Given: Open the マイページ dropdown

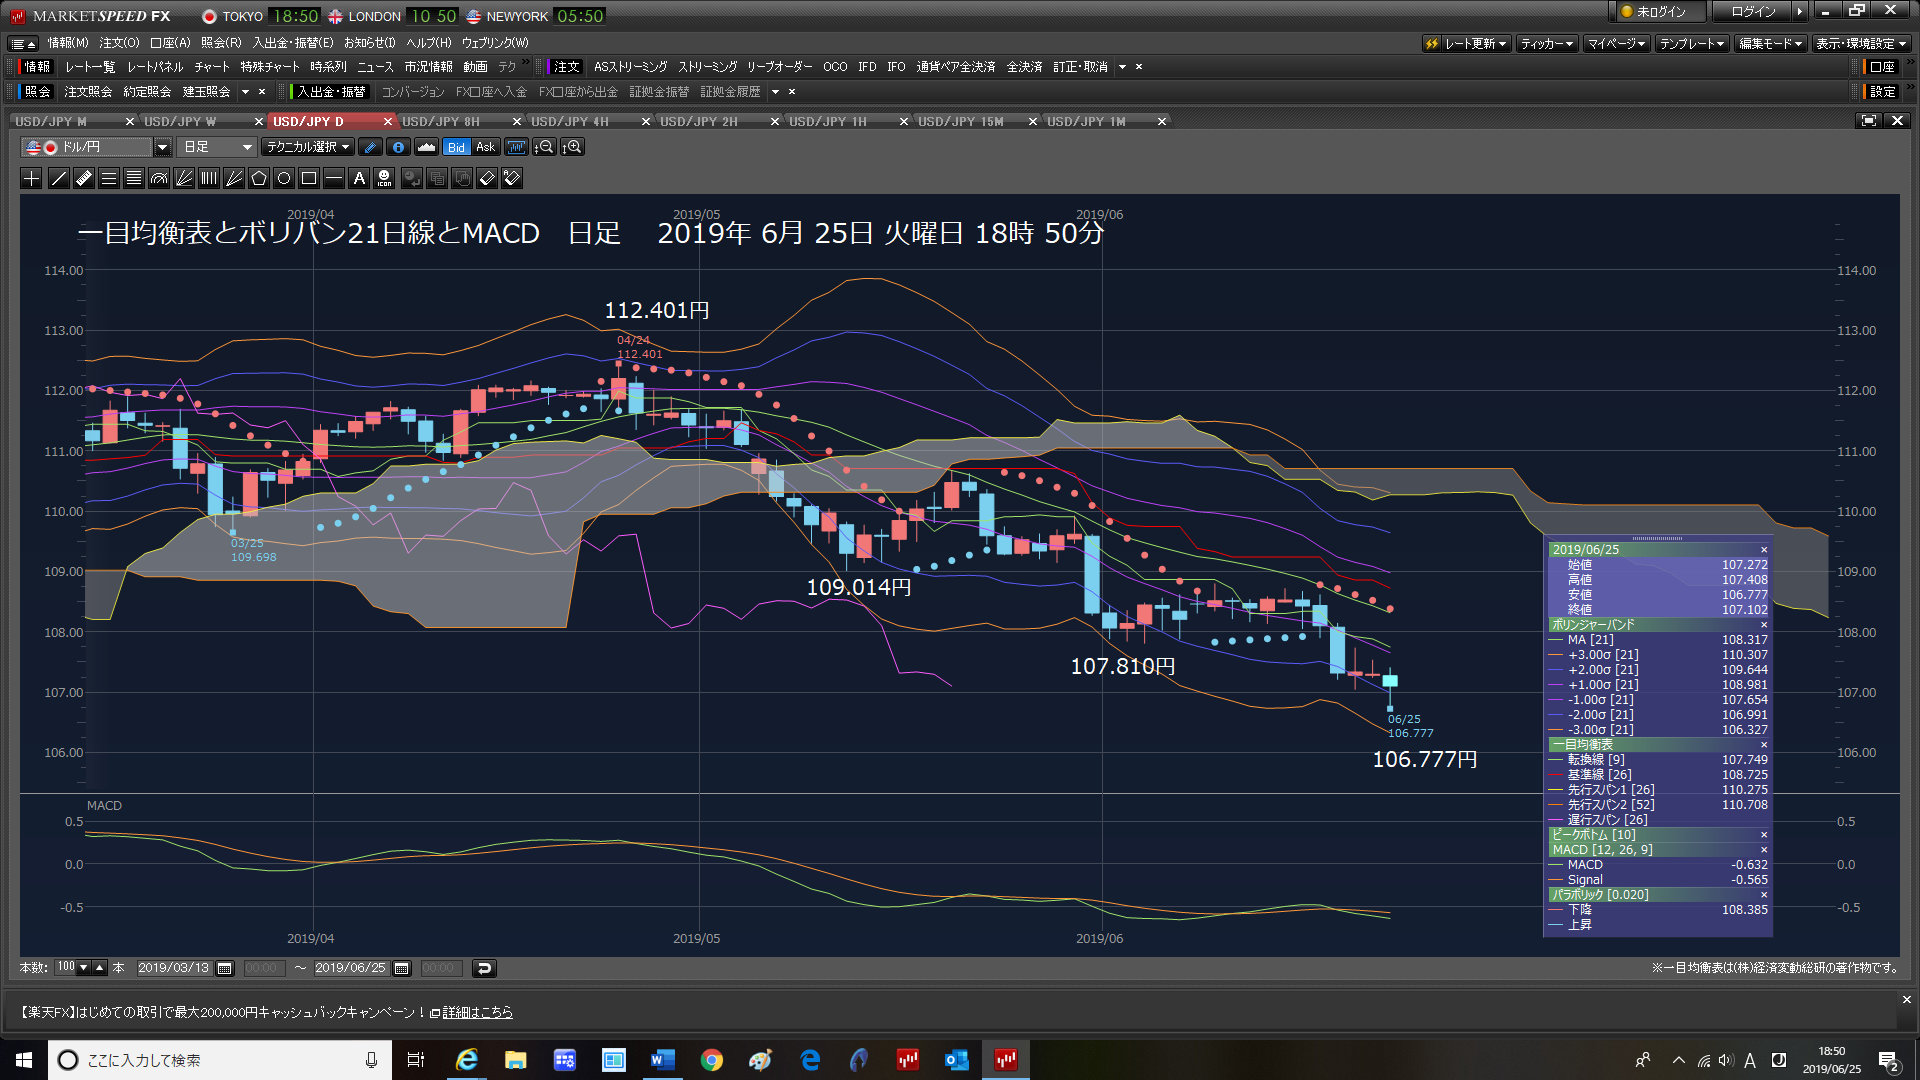Looking at the screenshot, I should (1616, 44).
